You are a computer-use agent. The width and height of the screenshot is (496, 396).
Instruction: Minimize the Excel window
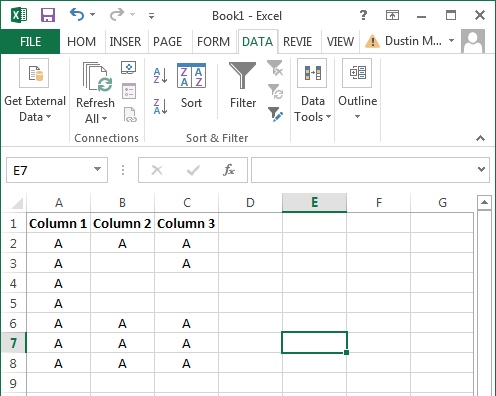click(x=422, y=16)
